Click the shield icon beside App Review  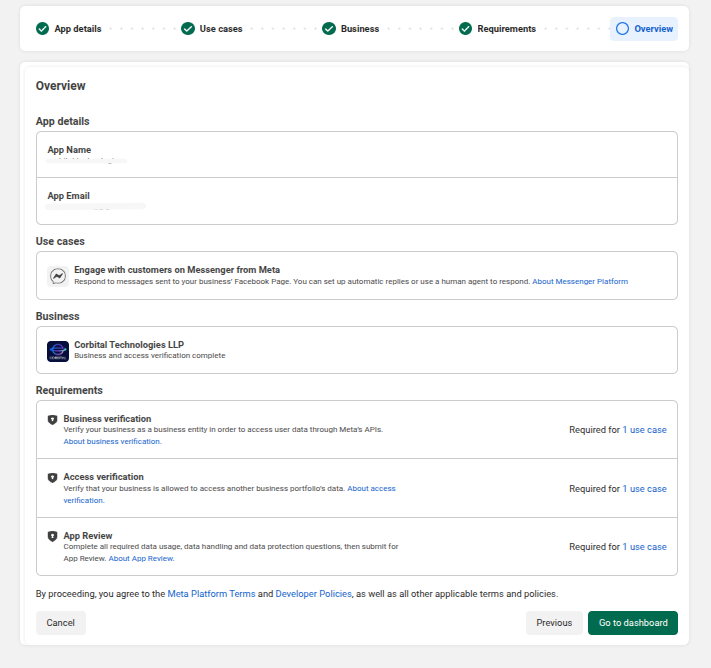53,536
